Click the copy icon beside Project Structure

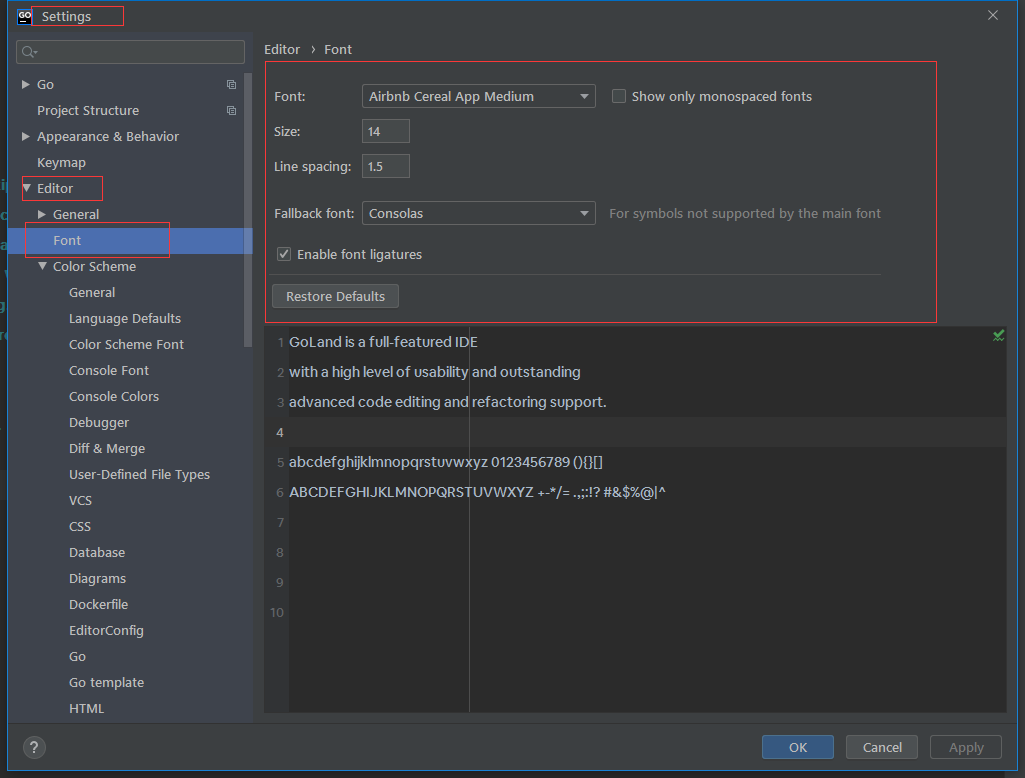pyautogui.click(x=232, y=111)
